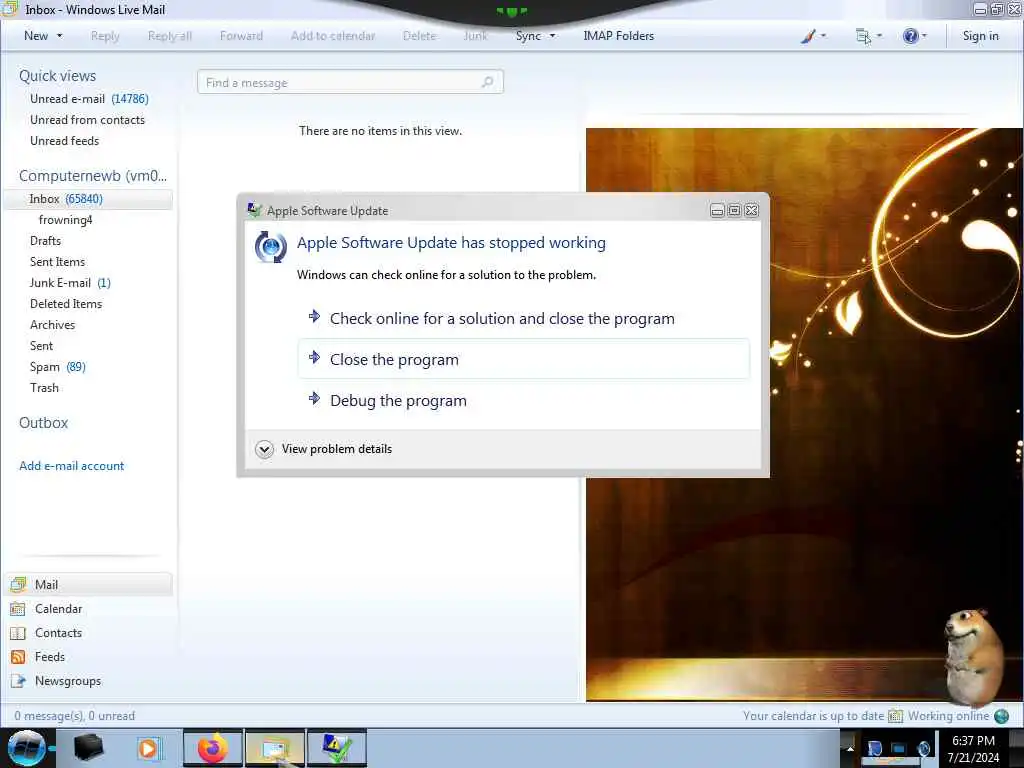
Task: Open the black box taskbar icon
Action: click(x=88, y=748)
